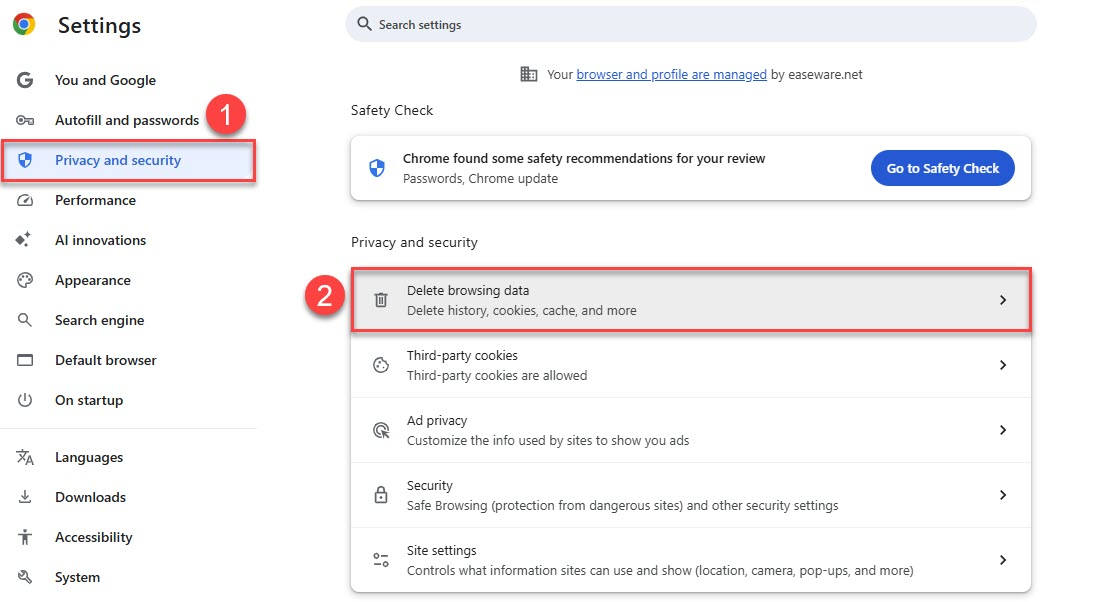1104x602 pixels.
Task: Open Site settings via its right arrow
Action: point(1003,560)
